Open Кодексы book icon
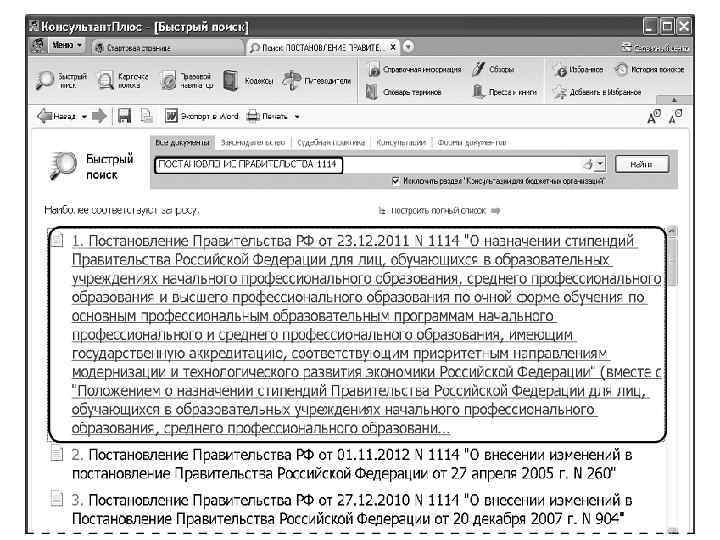The width and height of the screenshot is (720, 540). [x=231, y=80]
